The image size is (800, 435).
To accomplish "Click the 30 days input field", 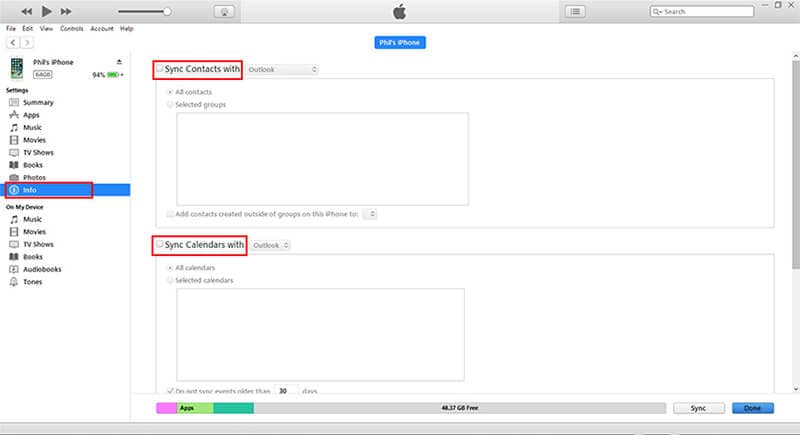I will coord(286,390).
